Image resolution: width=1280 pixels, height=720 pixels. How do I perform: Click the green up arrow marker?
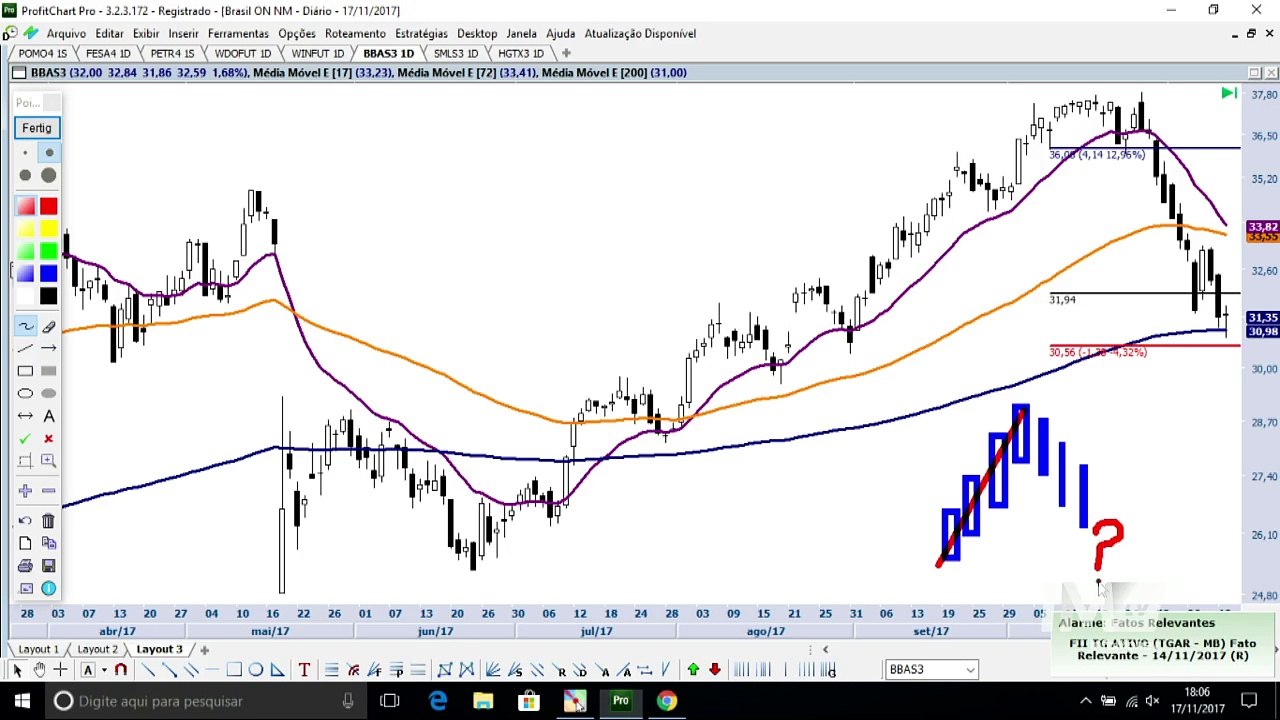point(693,670)
